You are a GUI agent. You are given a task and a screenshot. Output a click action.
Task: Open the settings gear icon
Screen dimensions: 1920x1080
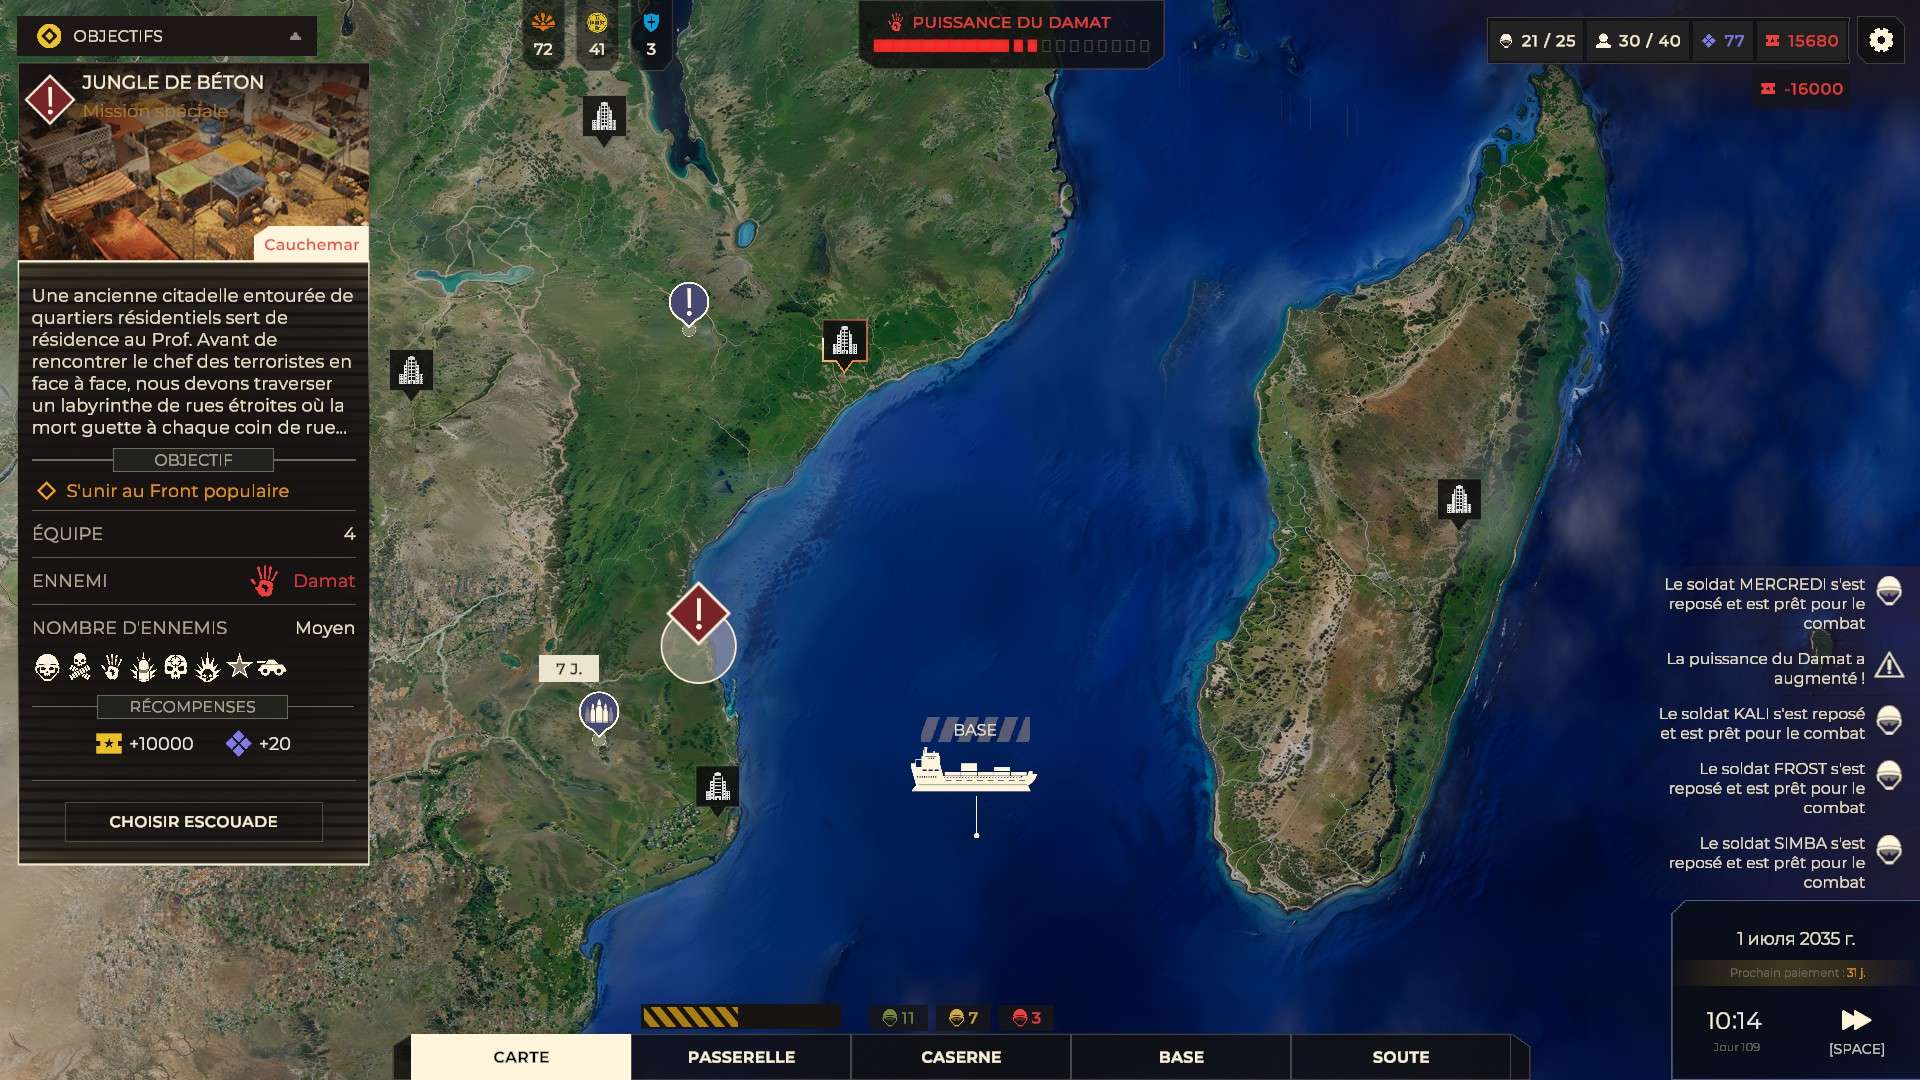coord(1881,40)
